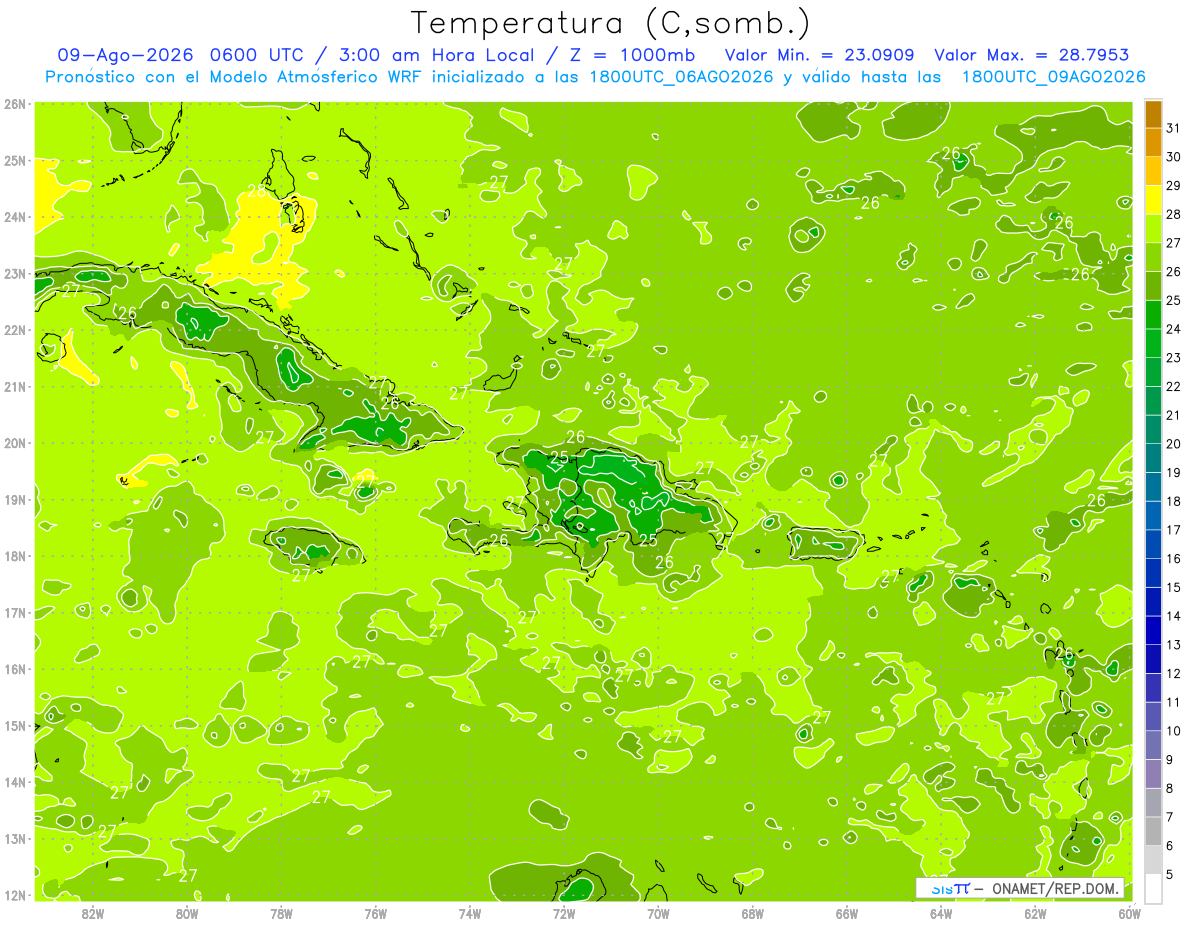Click the 66W longitude axis label
1200x927 pixels.
[x=847, y=913]
